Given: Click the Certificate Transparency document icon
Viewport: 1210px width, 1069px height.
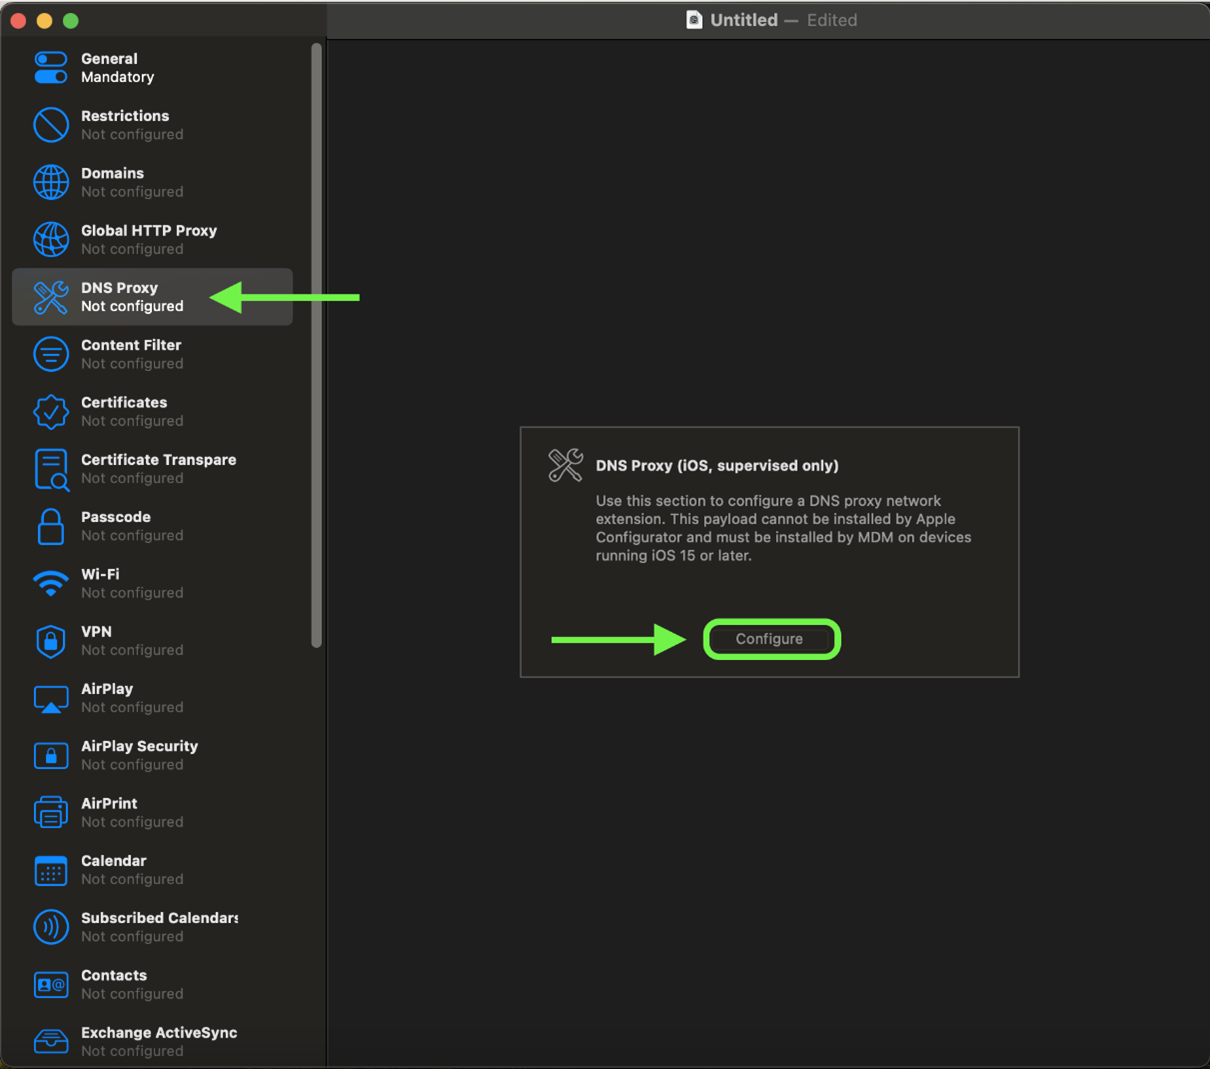Looking at the screenshot, I should click(x=51, y=469).
